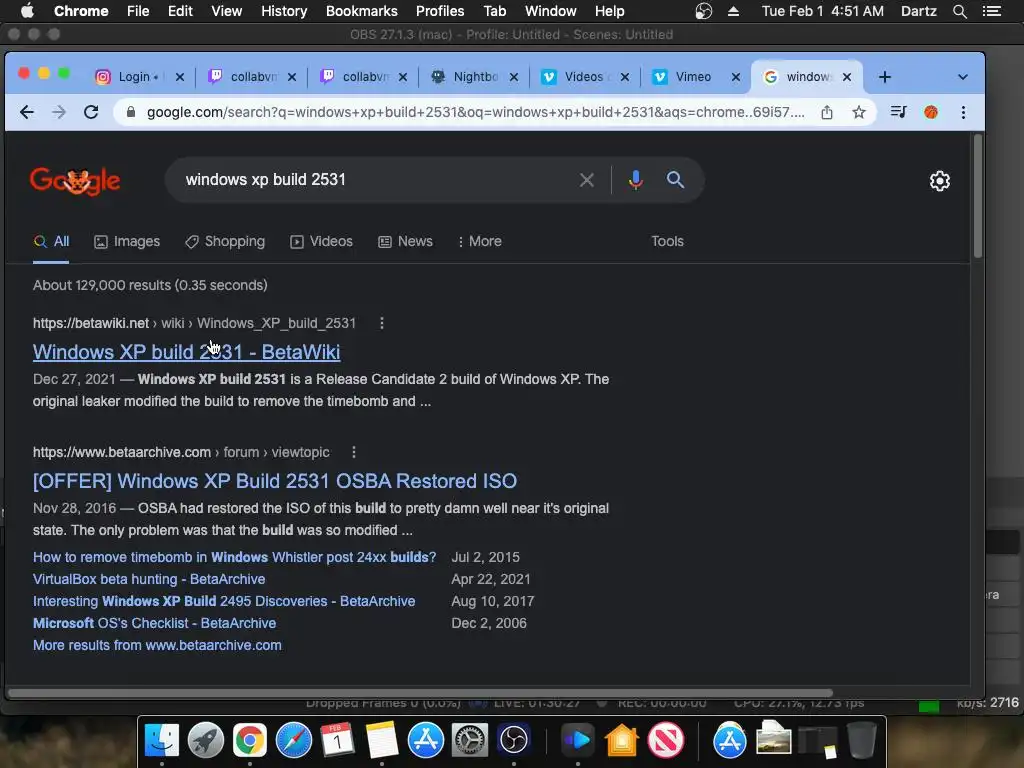This screenshot has width=1024, height=768.
Task: Reload the Google search page
Action: click(91, 112)
